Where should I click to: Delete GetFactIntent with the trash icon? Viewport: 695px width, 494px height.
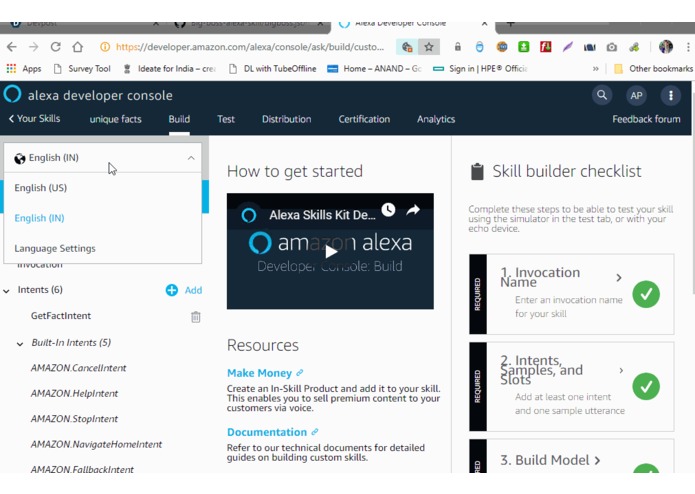(x=195, y=317)
